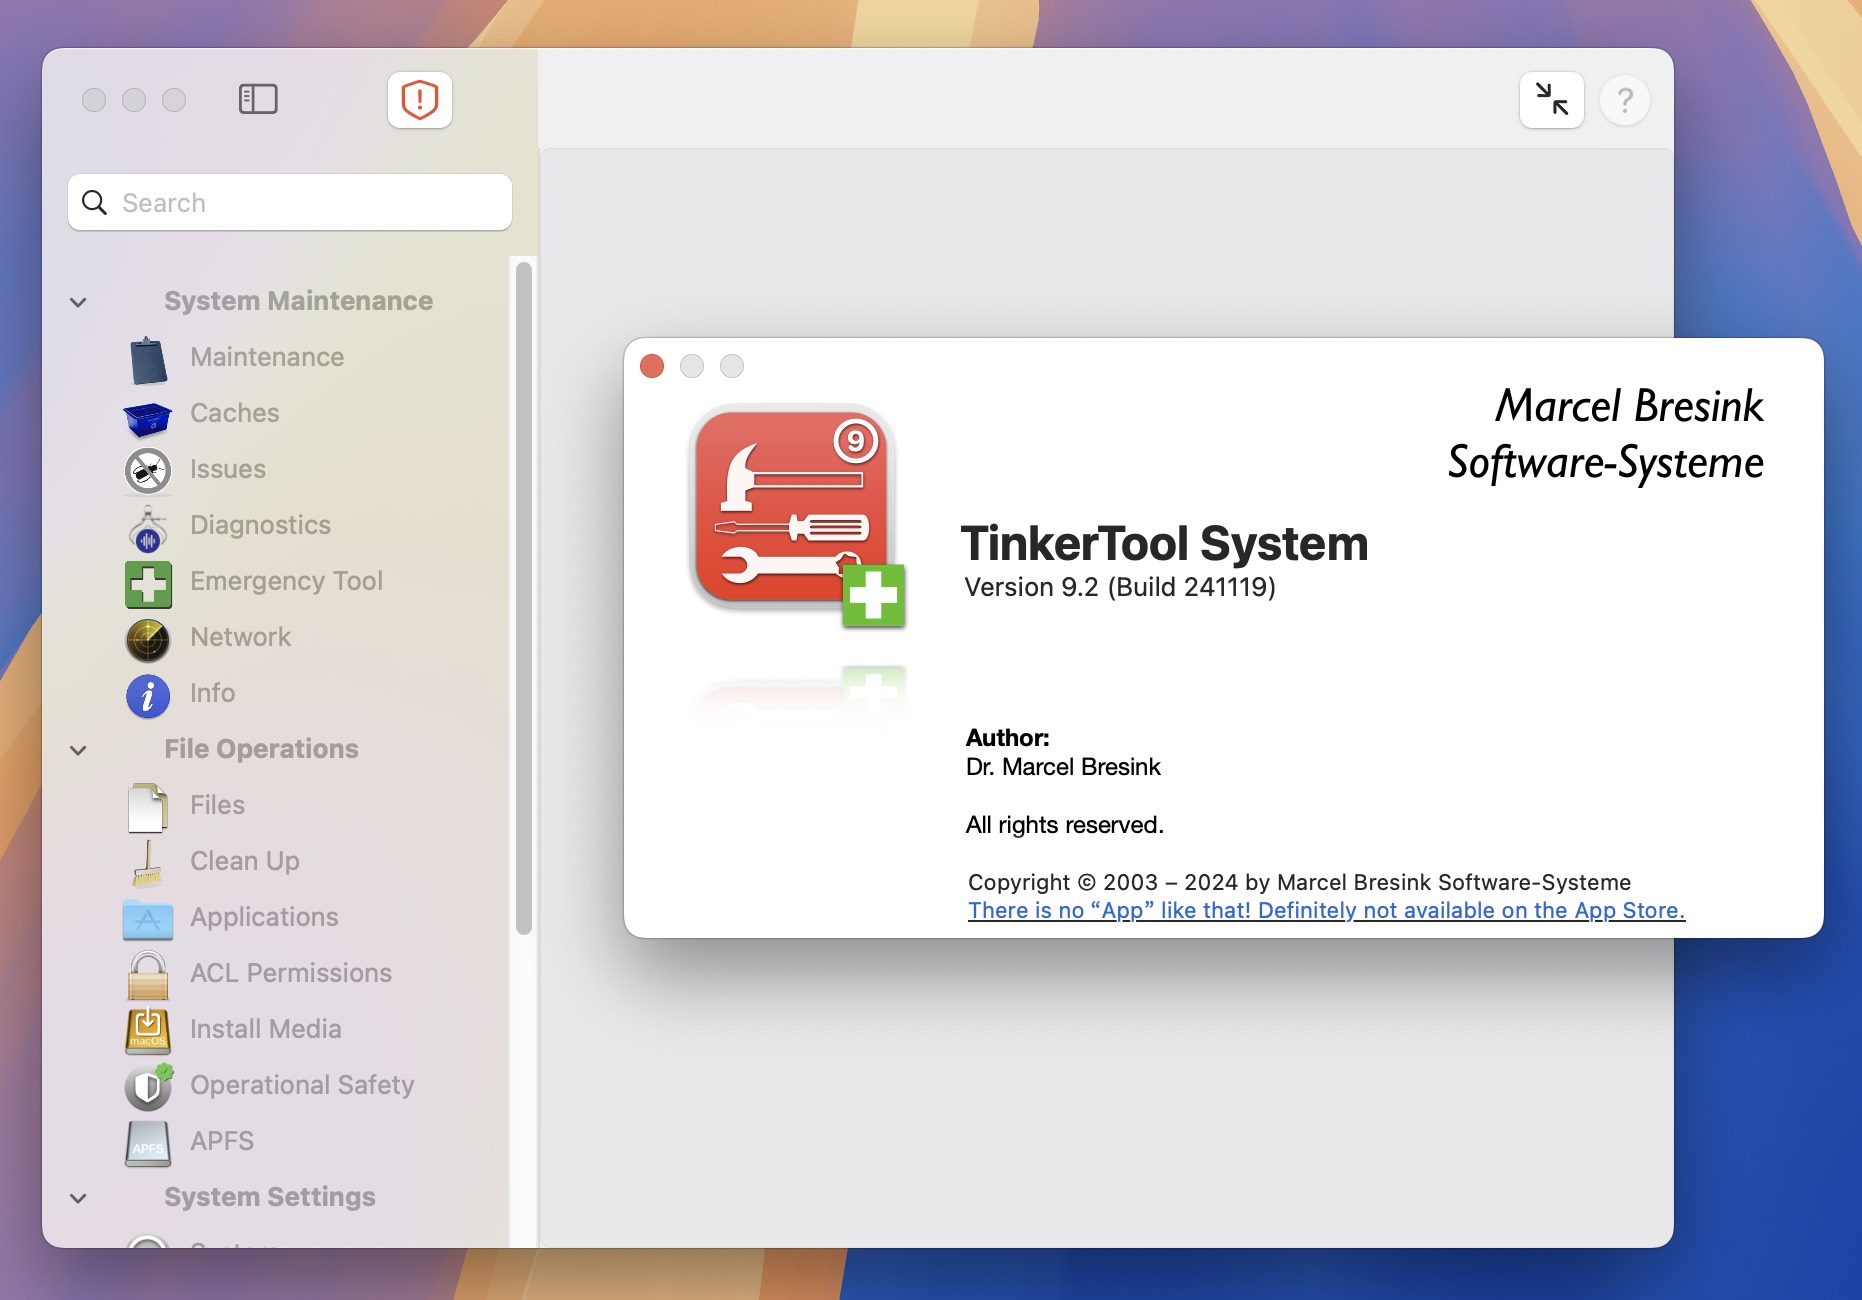This screenshot has width=1862, height=1300.
Task: Click the Marcel Bresink Software-Systeme logo text
Action: [x=1605, y=434]
